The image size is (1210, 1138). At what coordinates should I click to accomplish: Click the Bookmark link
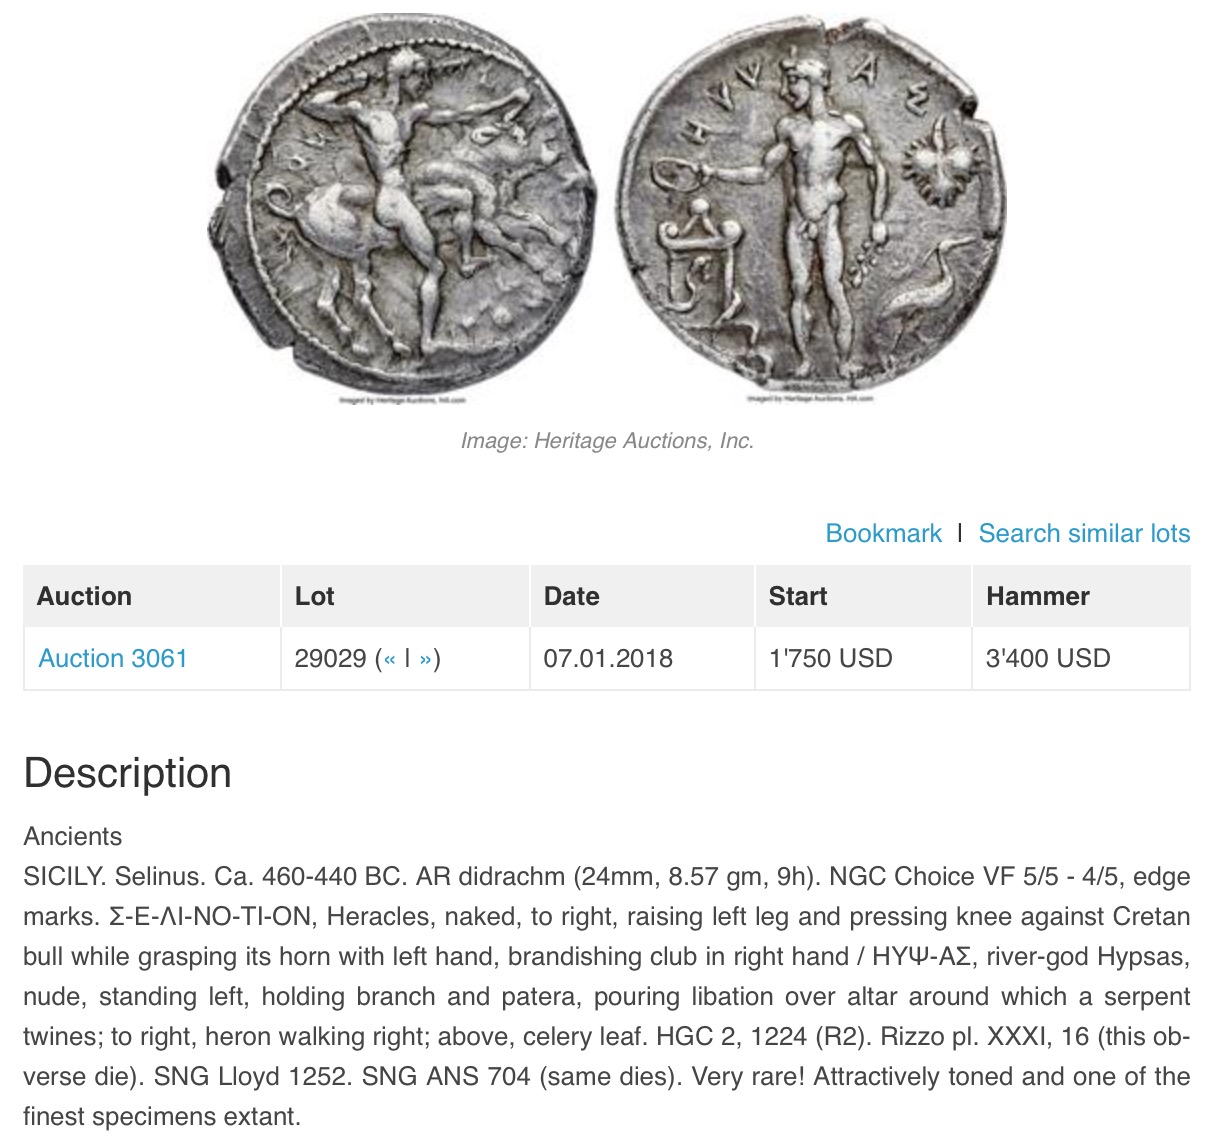click(x=883, y=533)
